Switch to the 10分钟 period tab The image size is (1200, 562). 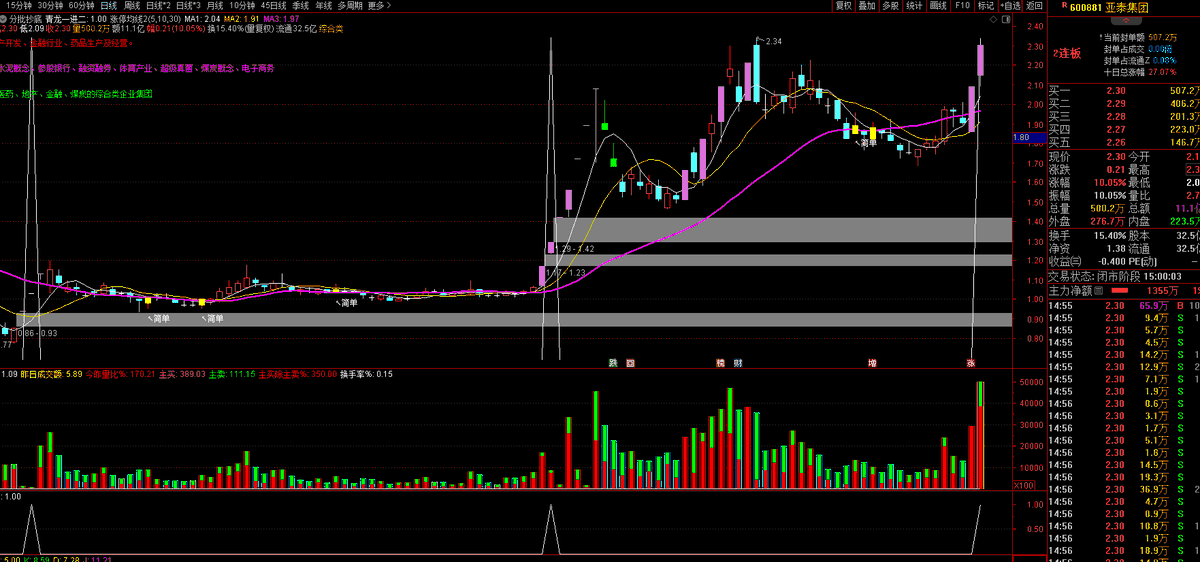(x=242, y=5)
